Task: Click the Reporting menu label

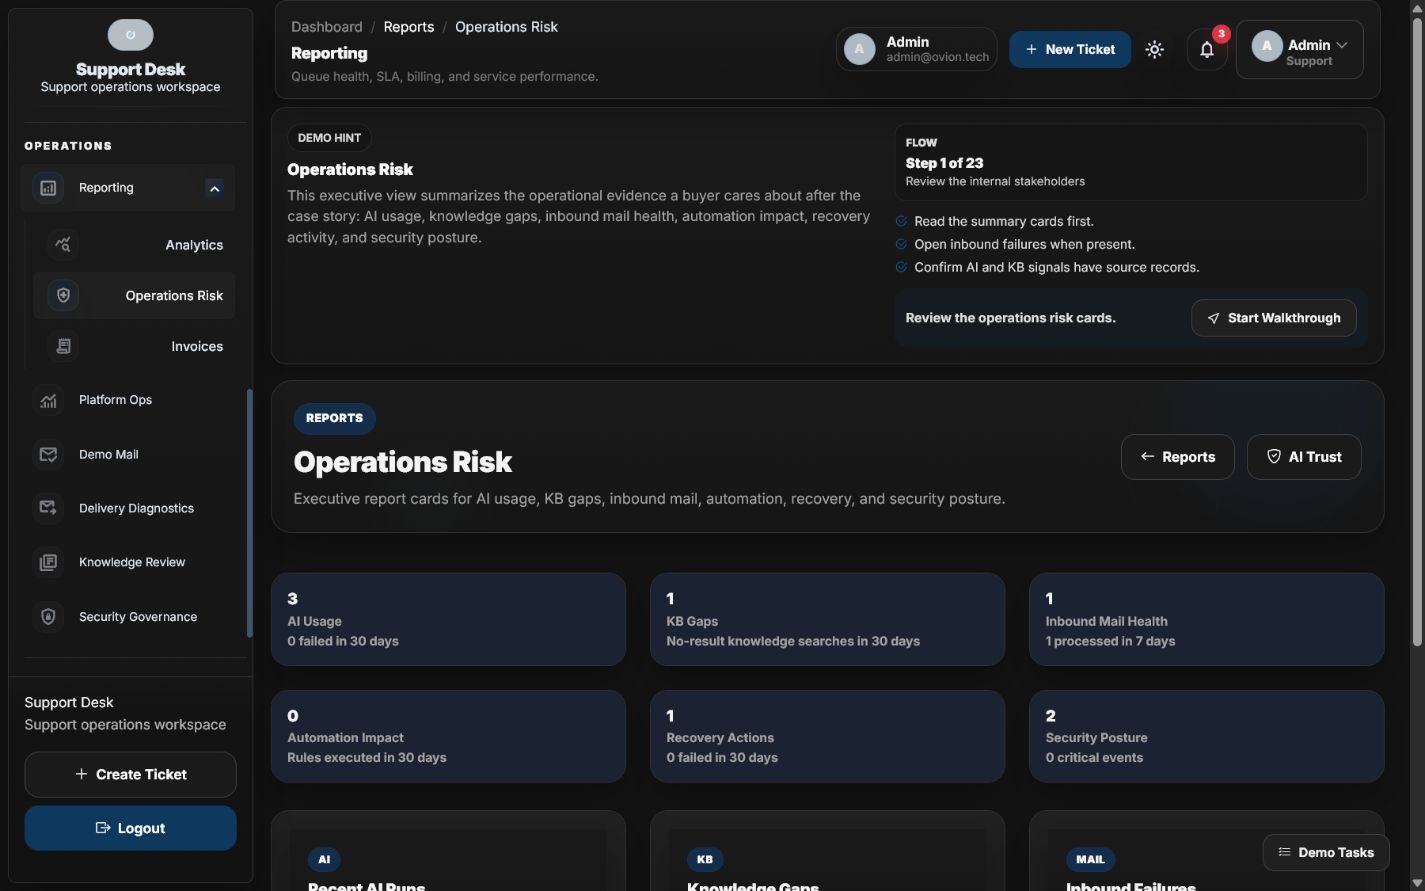Action: coord(106,188)
